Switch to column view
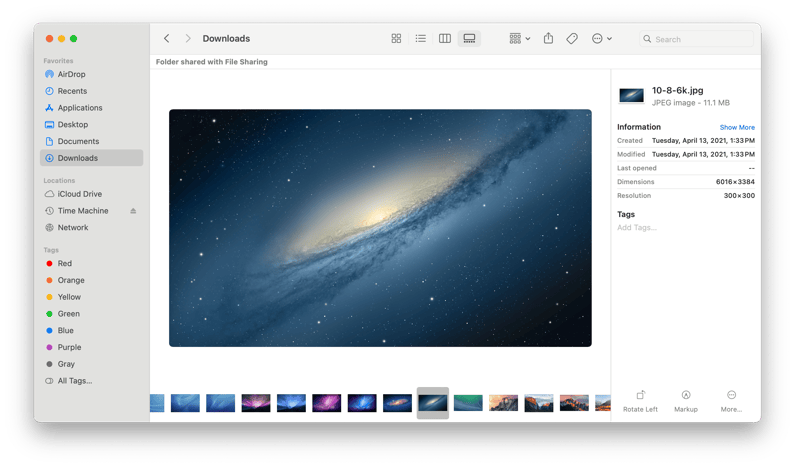795x467 pixels. (445, 39)
